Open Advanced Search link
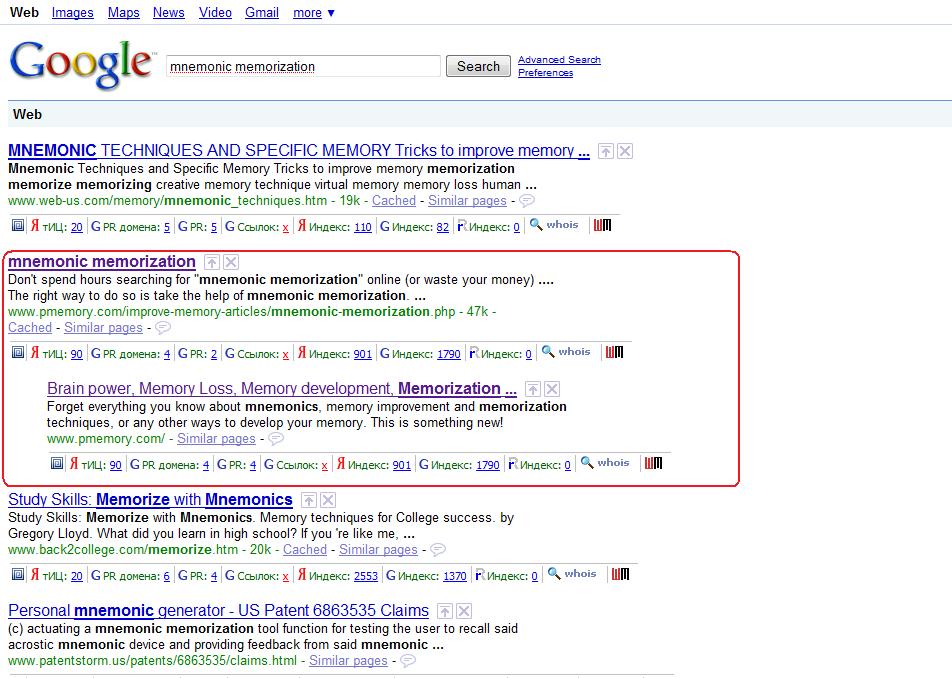The width and height of the screenshot is (952, 678). pyautogui.click(x=559, y=59)
